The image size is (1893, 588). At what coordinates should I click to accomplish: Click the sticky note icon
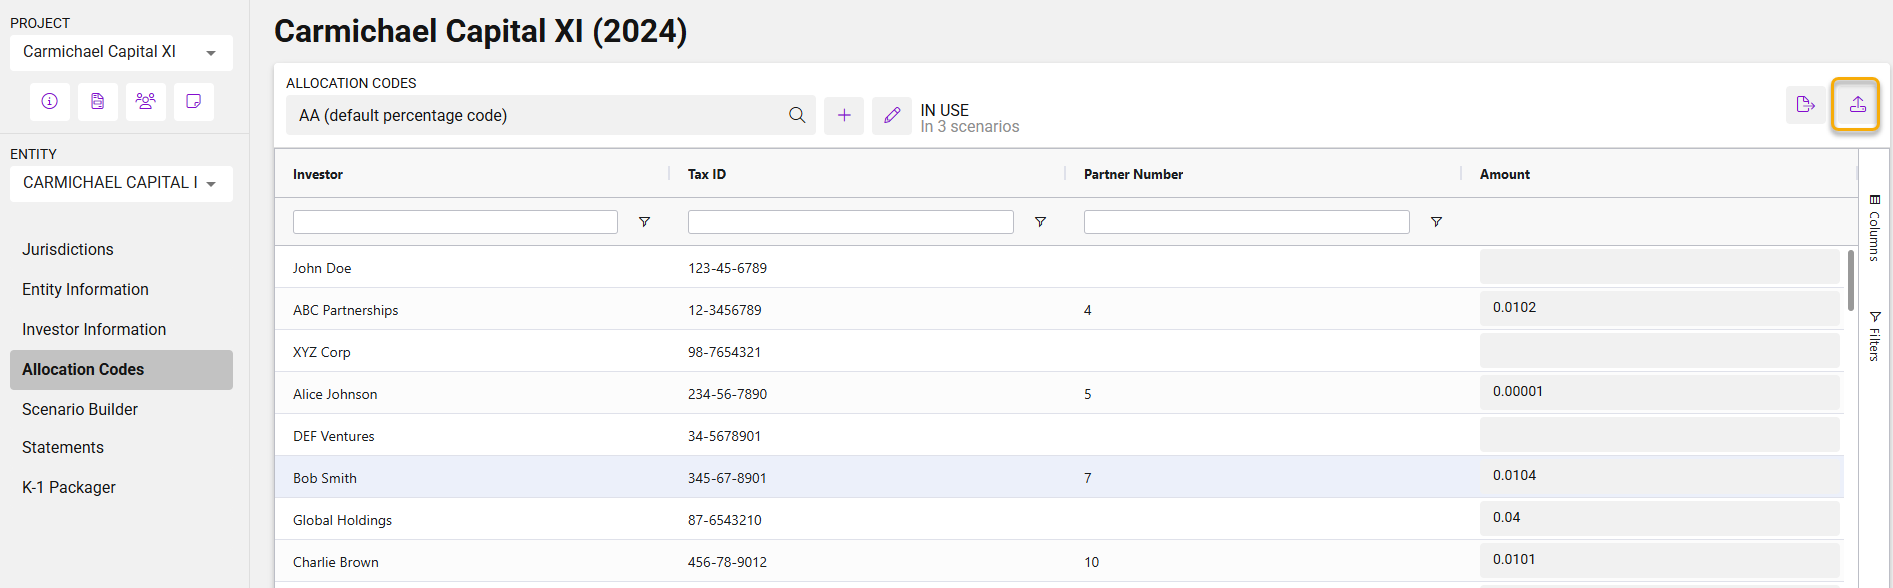pos(194,101)
